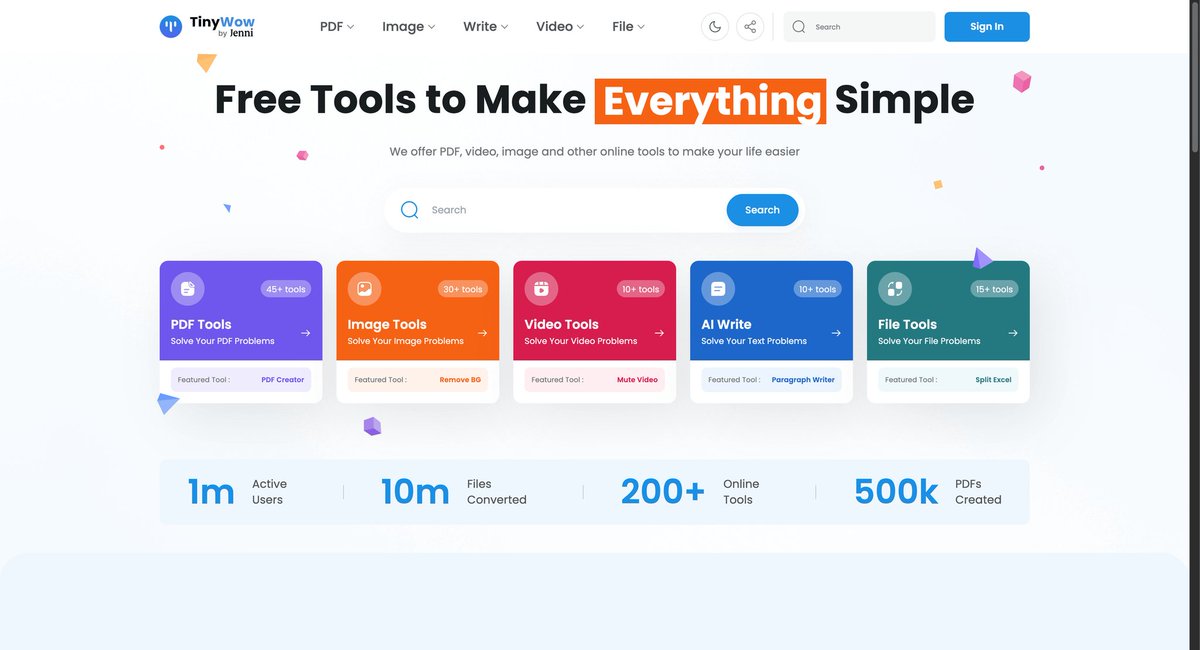Click the arrow on AI Write card

click(x=836, y=333)
